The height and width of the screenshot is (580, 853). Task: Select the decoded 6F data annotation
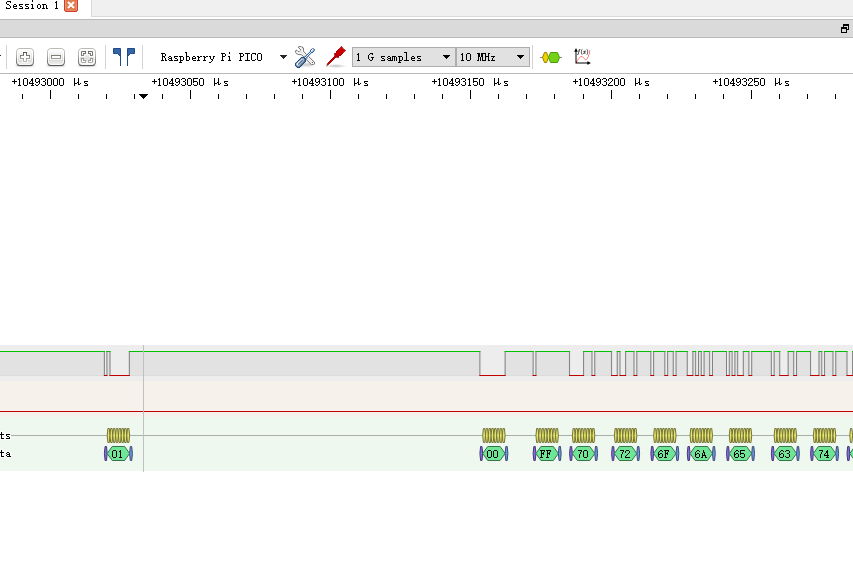pyautogui.click(x=663, y=454)
